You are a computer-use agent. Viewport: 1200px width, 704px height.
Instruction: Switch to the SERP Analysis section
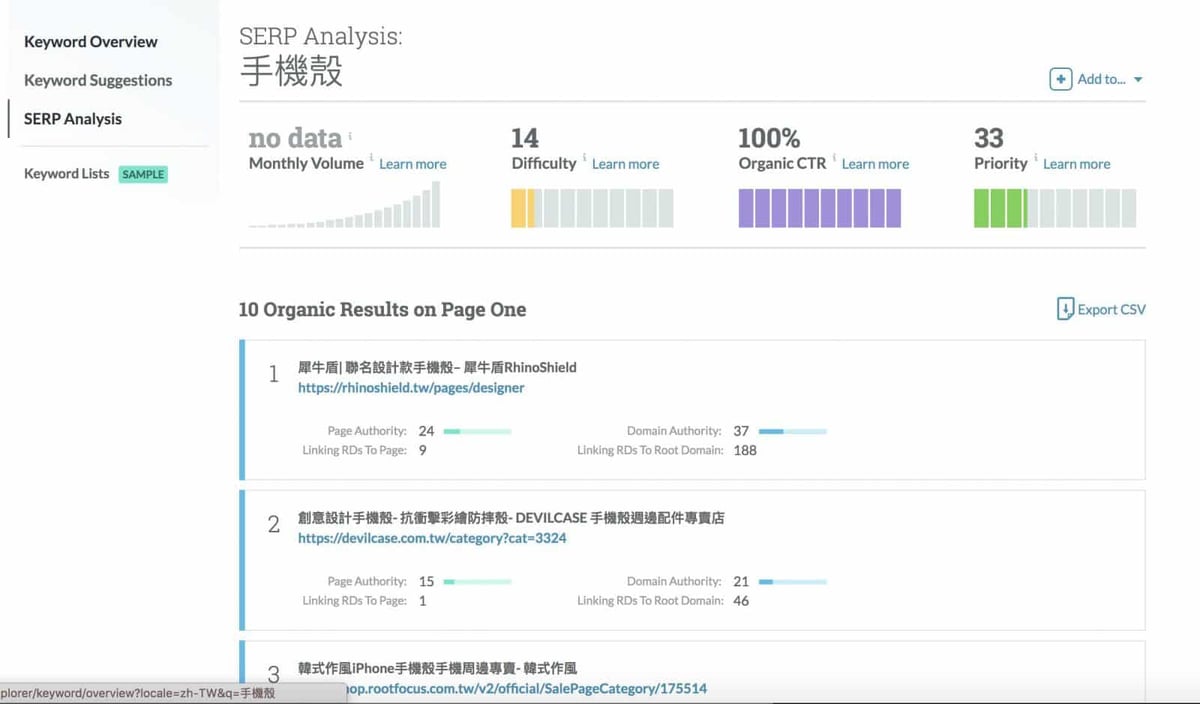(71, 118)
